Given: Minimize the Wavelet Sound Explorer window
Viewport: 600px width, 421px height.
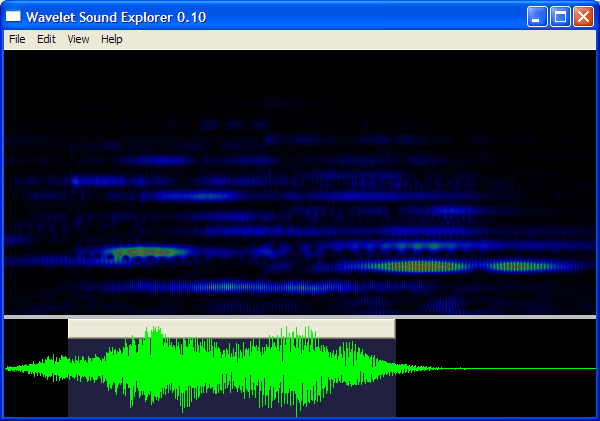Looking at the screenshot, I should tap(536, 17).
